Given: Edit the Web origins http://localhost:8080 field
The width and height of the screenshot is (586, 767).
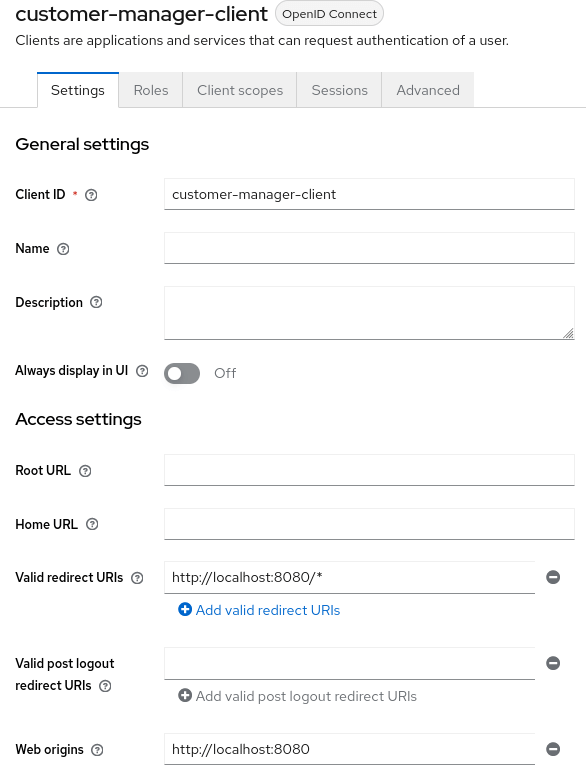Looking at the screenshot, I should [x=349, y=749].
